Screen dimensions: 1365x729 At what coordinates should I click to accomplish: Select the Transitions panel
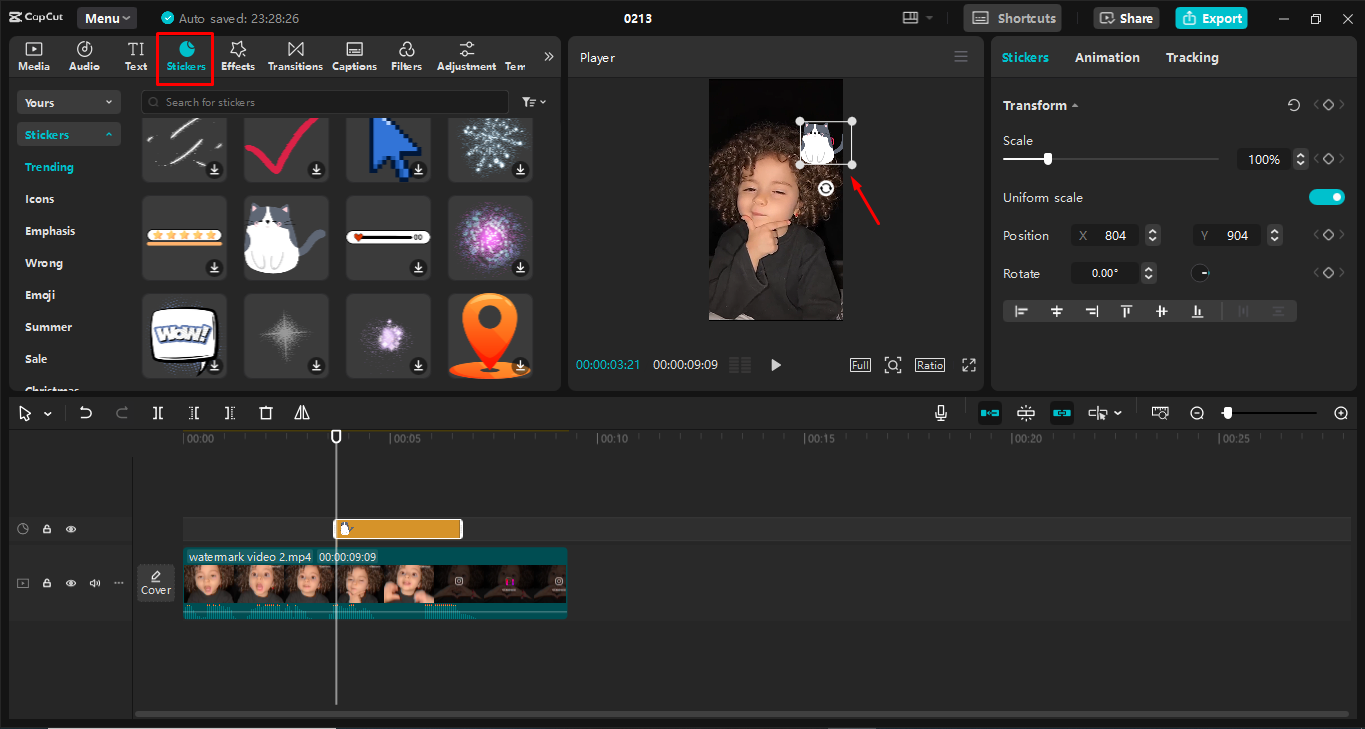point(294,56)
